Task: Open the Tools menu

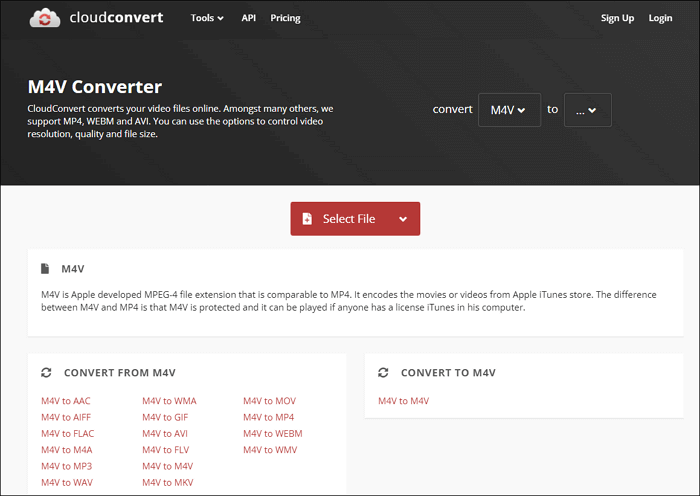Action: click(207, 18)
